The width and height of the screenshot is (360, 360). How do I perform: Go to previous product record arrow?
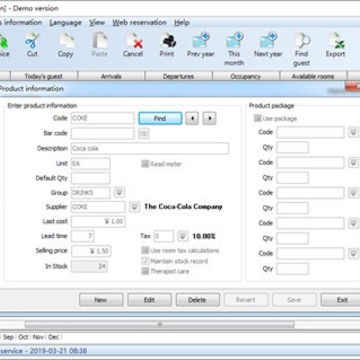tap(192, 118)
